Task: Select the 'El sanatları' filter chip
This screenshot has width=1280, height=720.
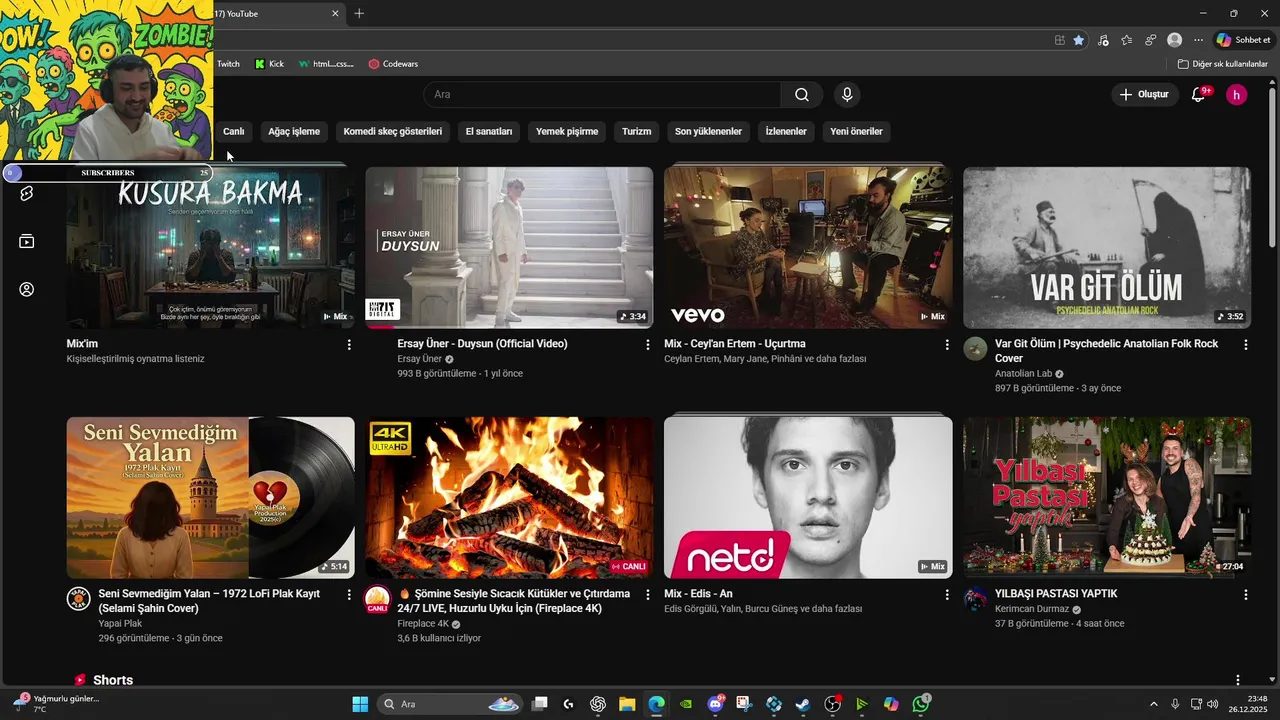Action: 489,131
